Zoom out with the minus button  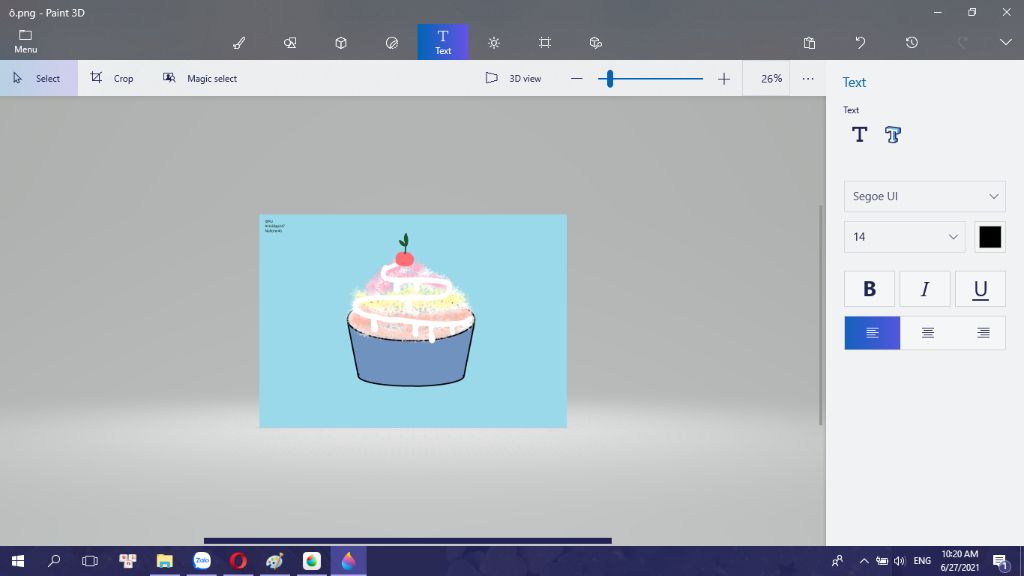576,79
